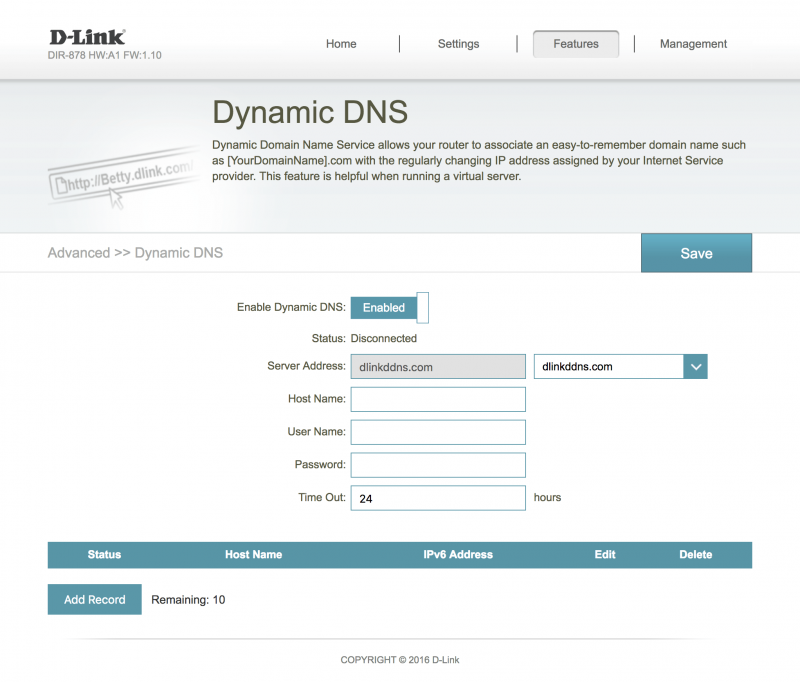Click the Remaining: 10 text
Screen dimensions: 800x682
pos(188,600)
